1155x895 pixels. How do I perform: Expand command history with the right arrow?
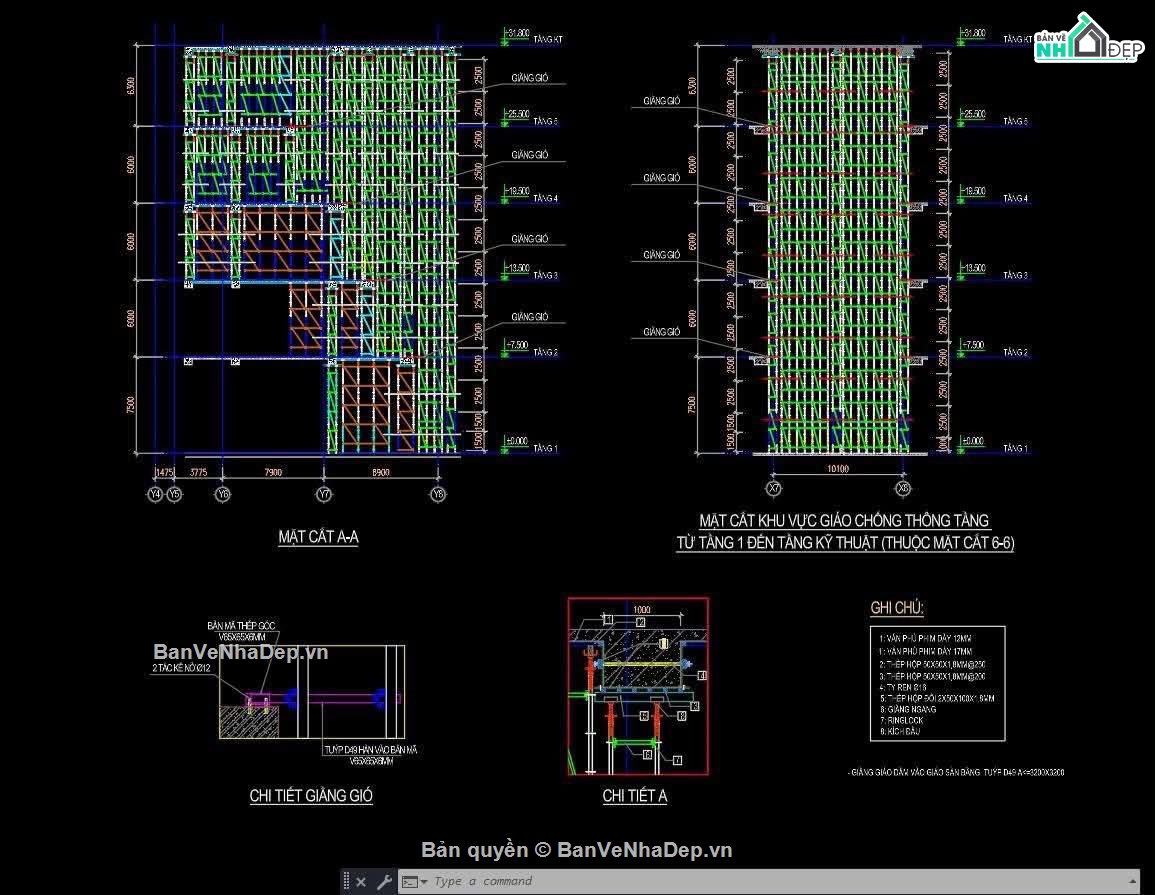(x=1132, y=881)
